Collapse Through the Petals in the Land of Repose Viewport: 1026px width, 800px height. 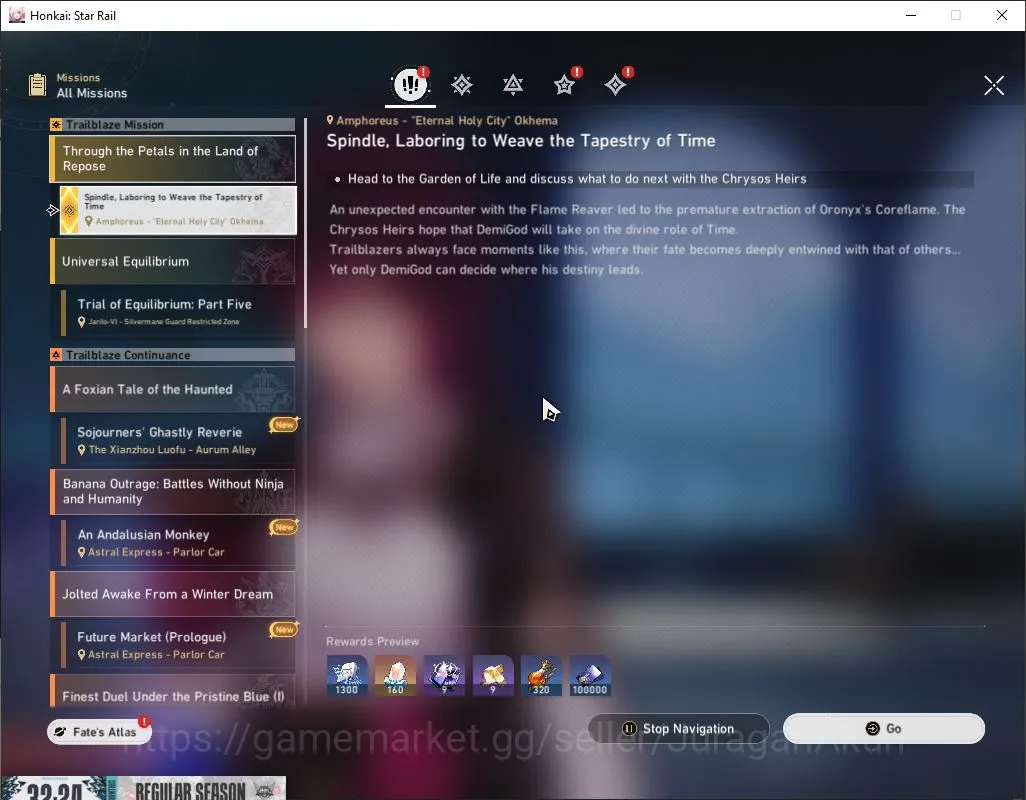click(173, 159)
